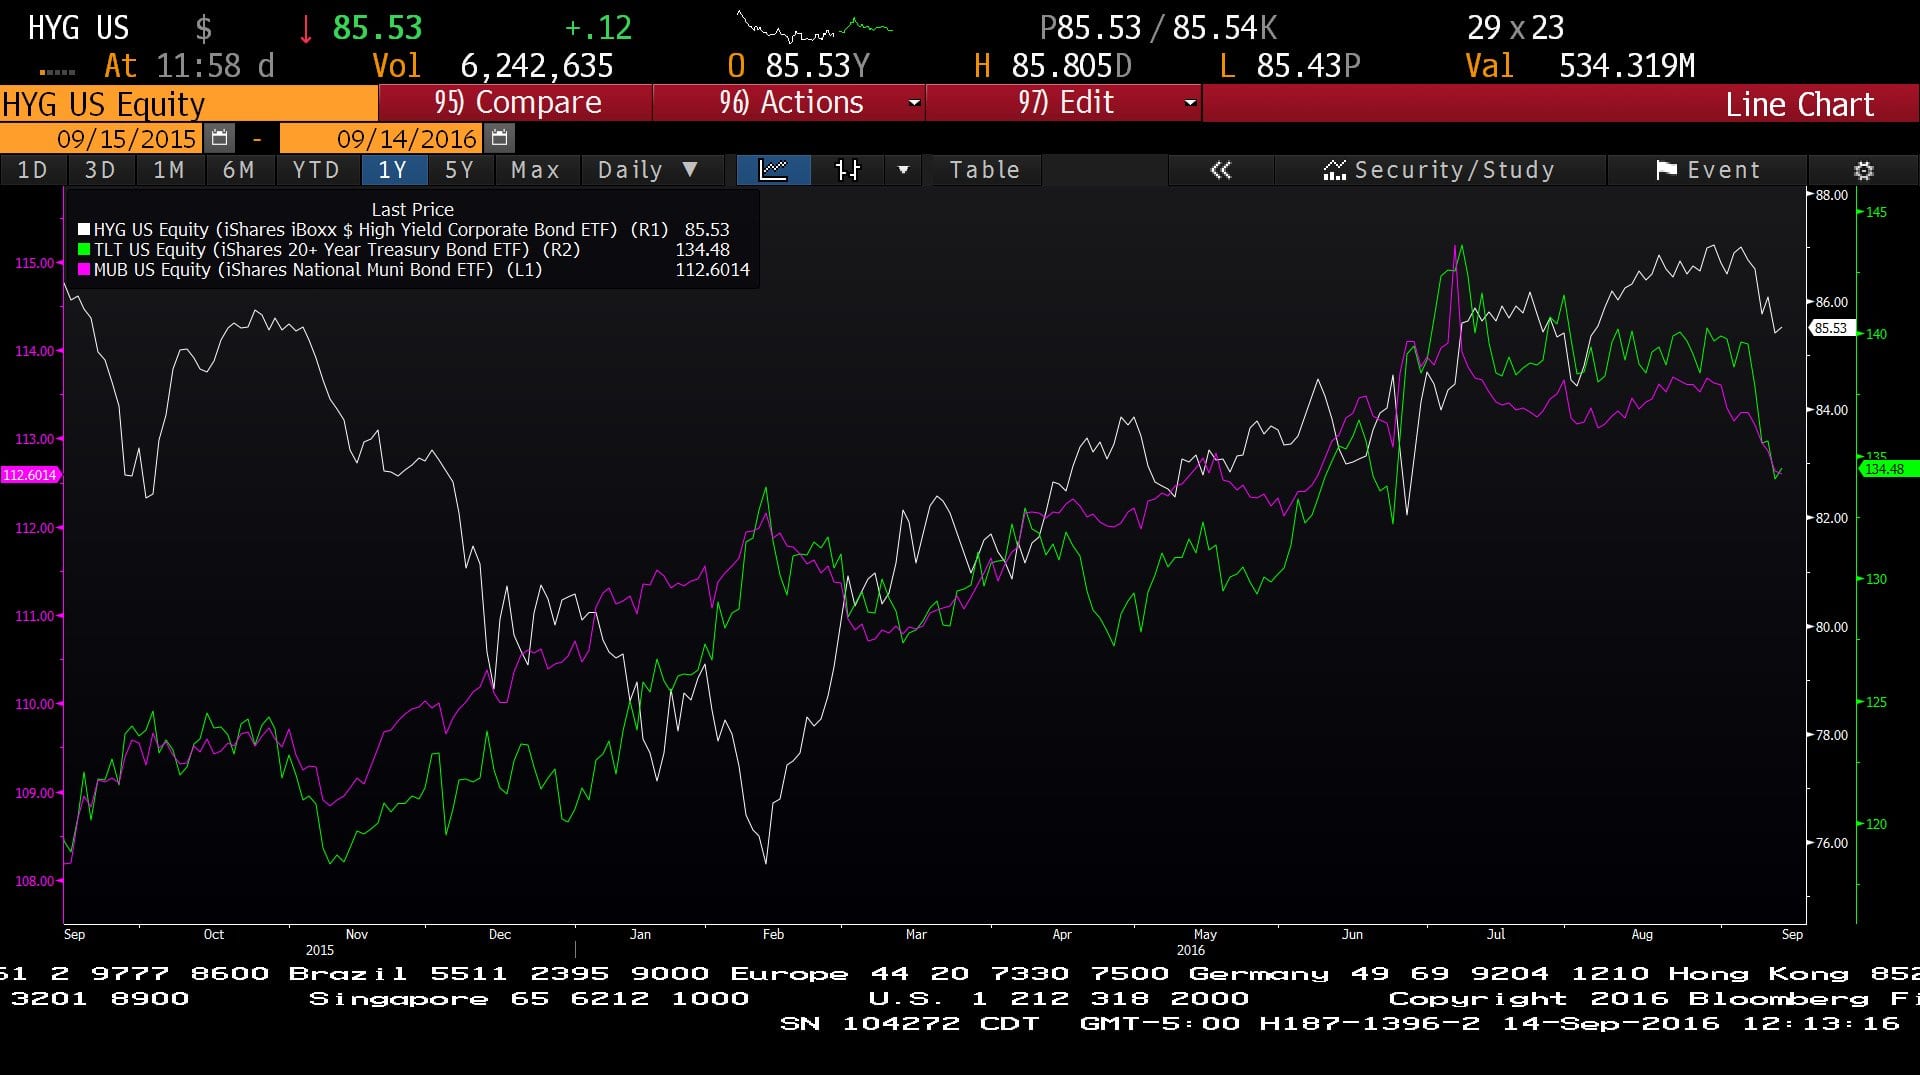Open the end date calendar picker
The width and height of the screenshot is (1920, 1075).
click(x=500, y=138)
